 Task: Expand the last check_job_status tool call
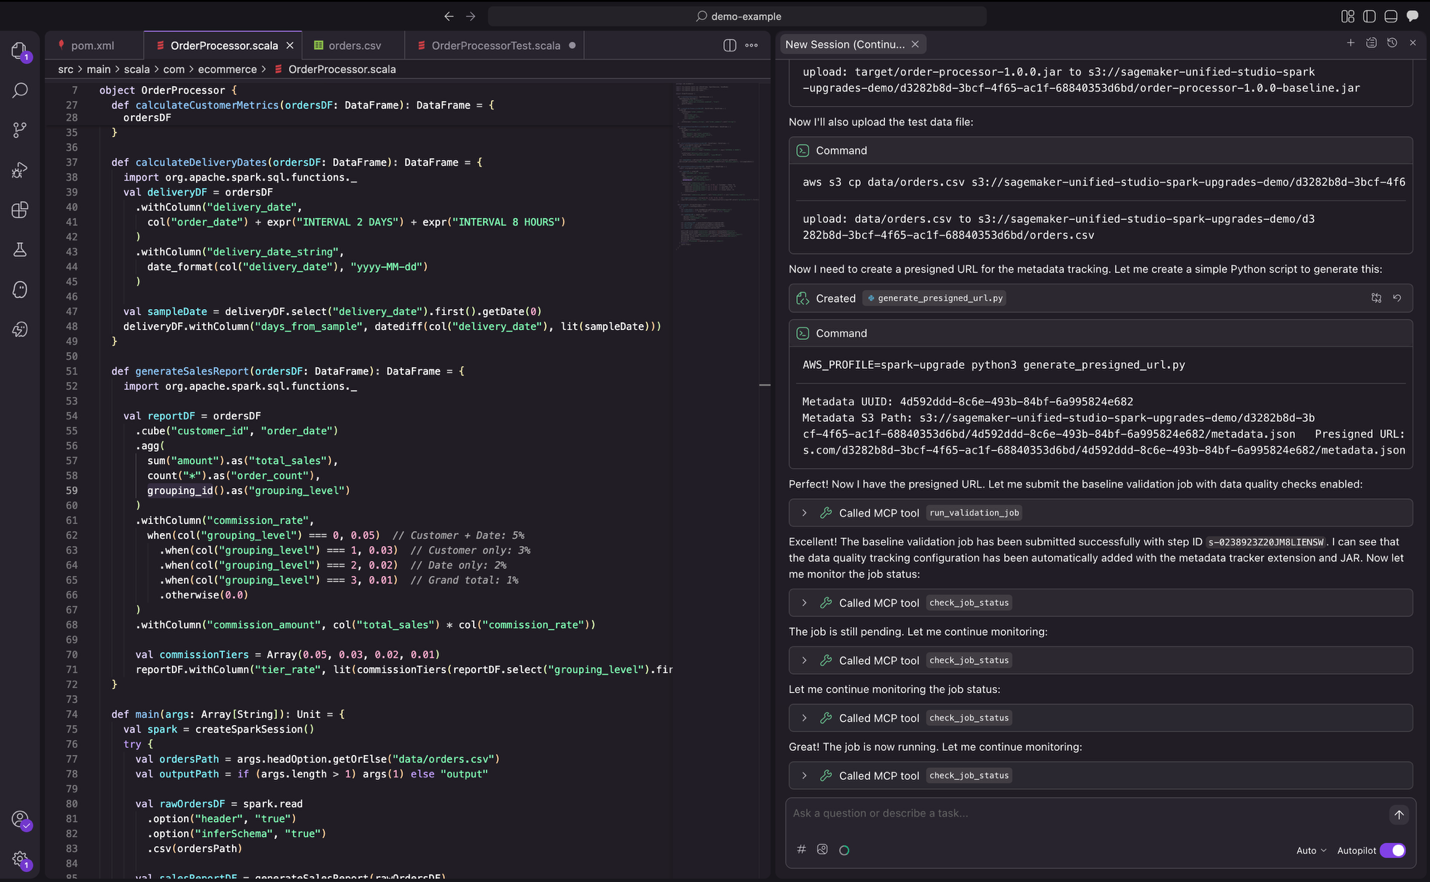pyautogui.click(x=804, y=776)
